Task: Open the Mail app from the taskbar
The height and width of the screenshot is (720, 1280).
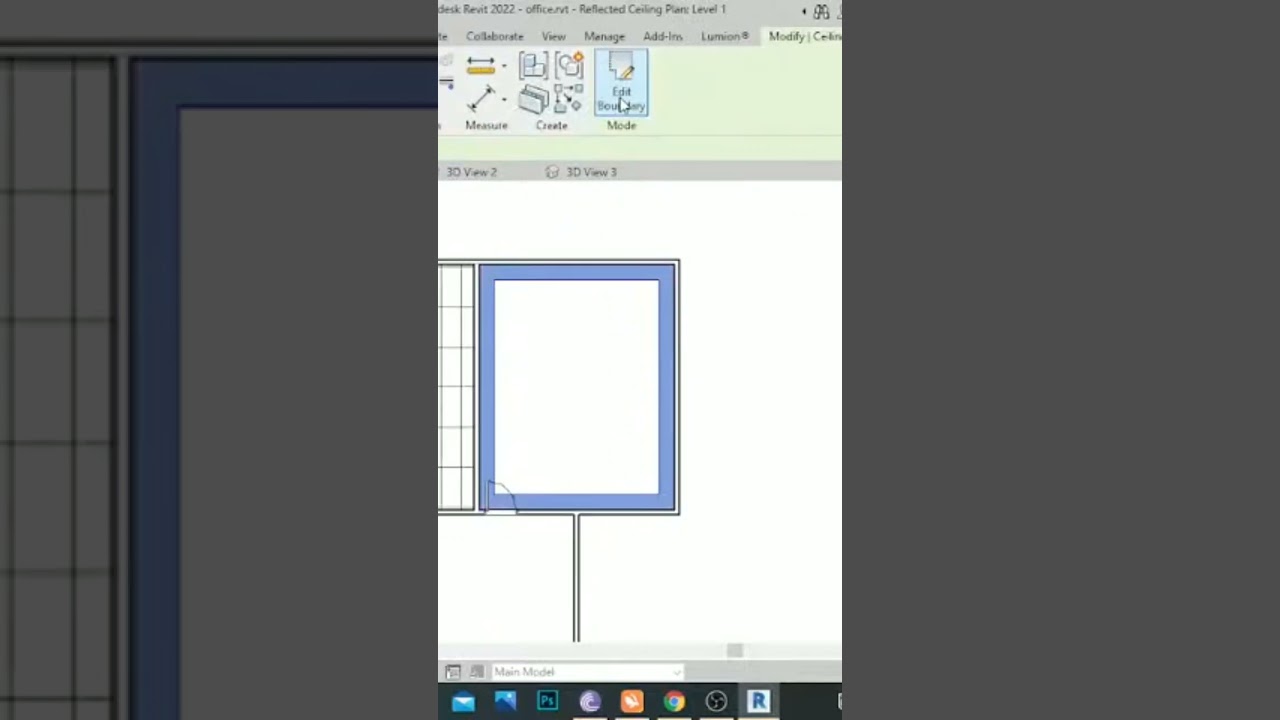Action: coord(463,702)
